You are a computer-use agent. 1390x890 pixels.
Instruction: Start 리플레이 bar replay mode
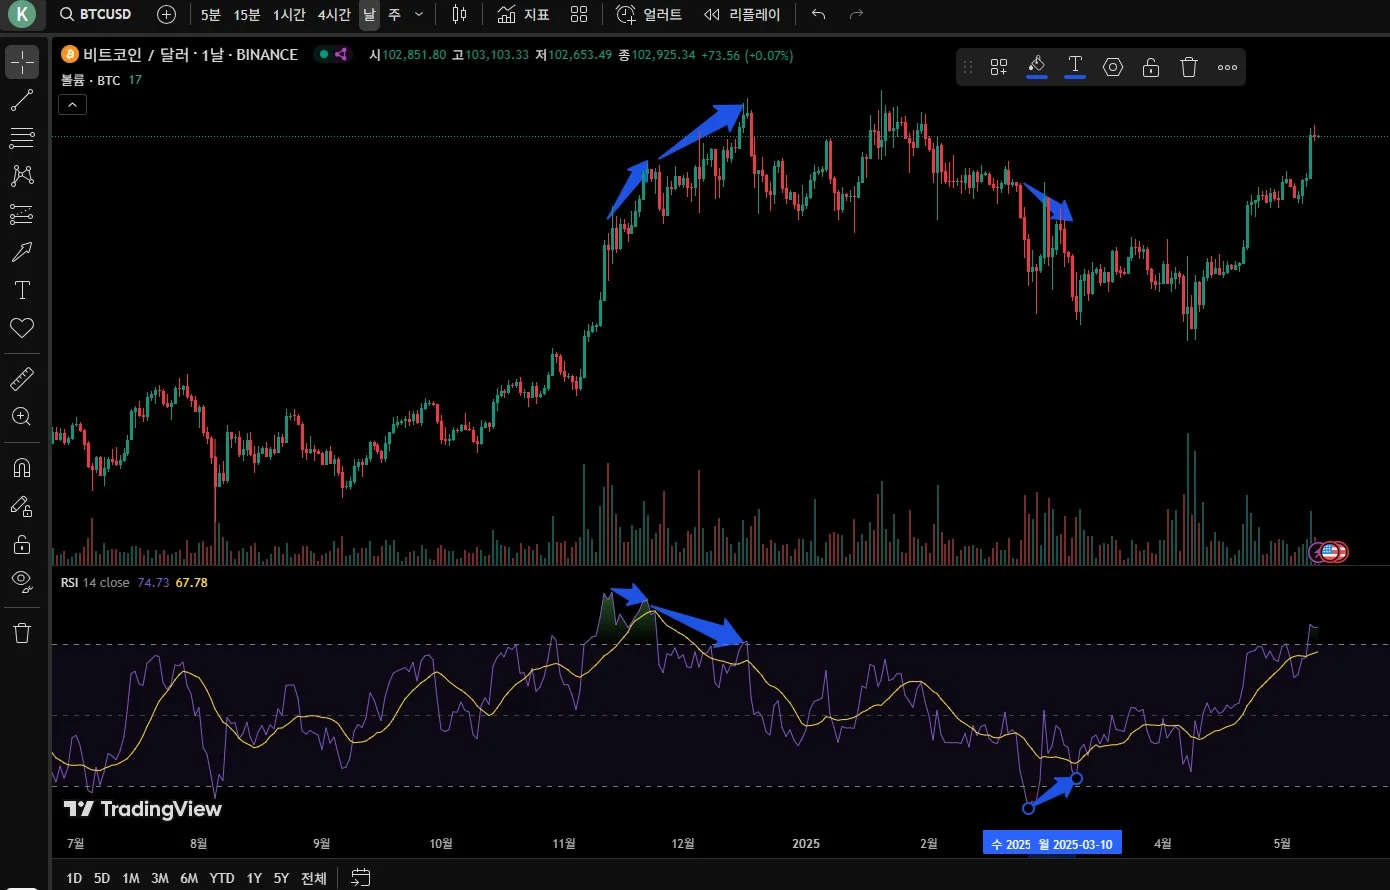pos(742,15)
